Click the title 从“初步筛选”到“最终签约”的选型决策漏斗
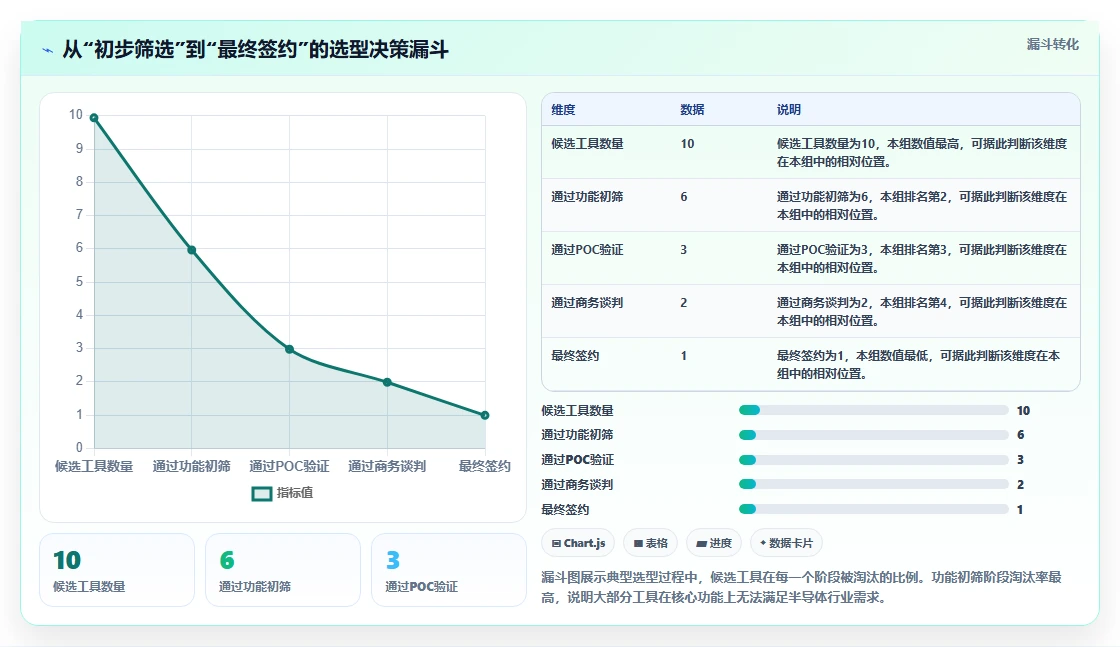This screenshot has height=647, width=1120. click(255, 49)
